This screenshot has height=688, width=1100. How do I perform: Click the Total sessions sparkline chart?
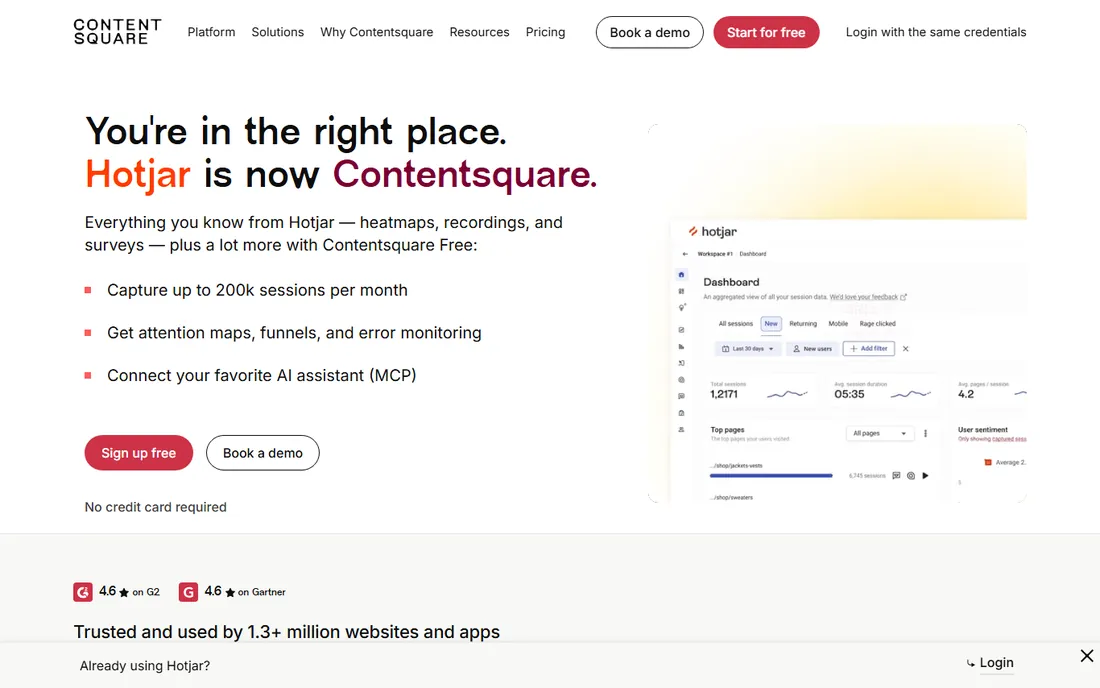787,394
